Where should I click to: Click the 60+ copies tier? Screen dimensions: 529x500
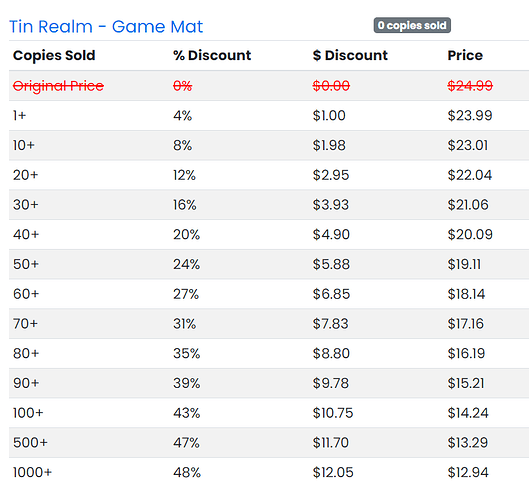[26, 294]
